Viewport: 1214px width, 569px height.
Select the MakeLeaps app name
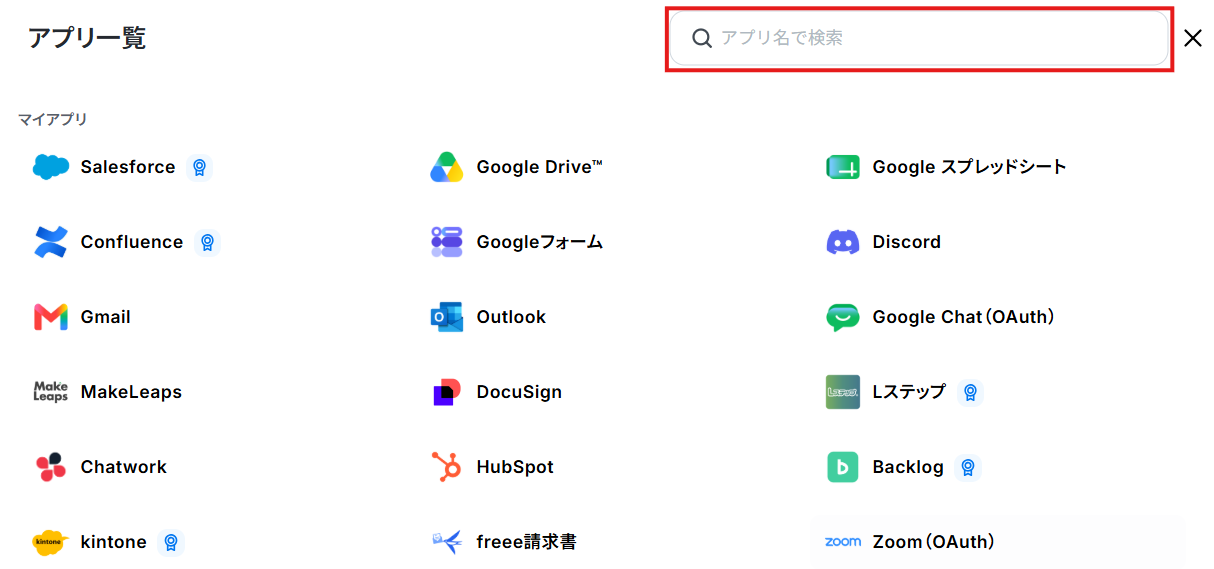coord(131,392)
